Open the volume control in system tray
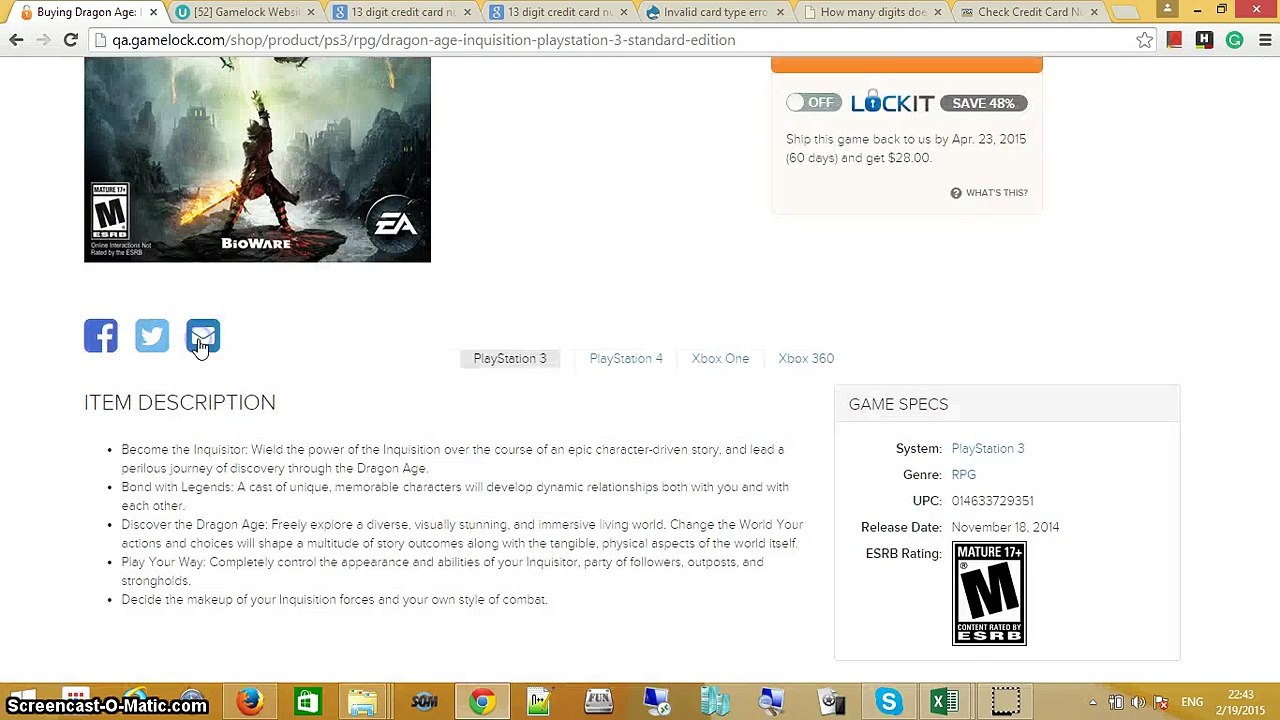Screen dimensions: 1280x720 pos(1138,702)
